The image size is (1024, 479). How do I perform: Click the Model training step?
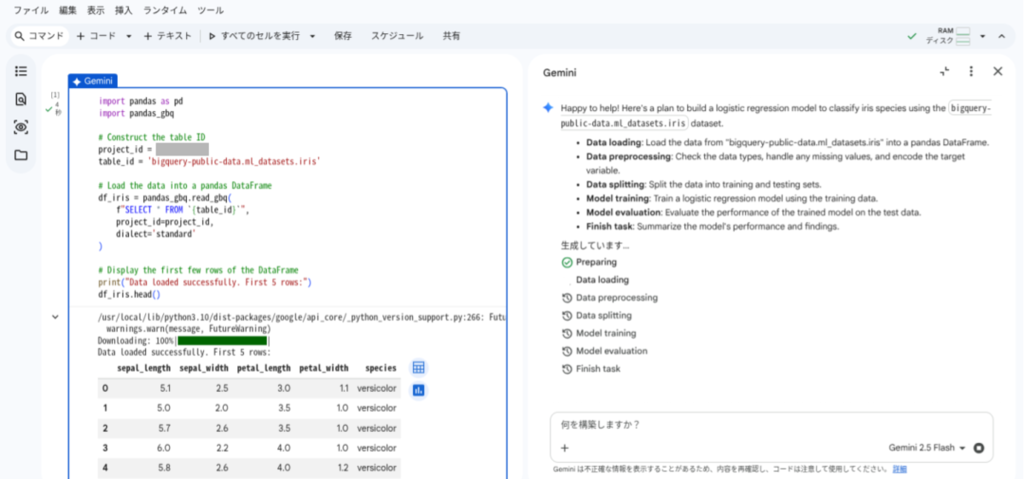coord(598,333)
